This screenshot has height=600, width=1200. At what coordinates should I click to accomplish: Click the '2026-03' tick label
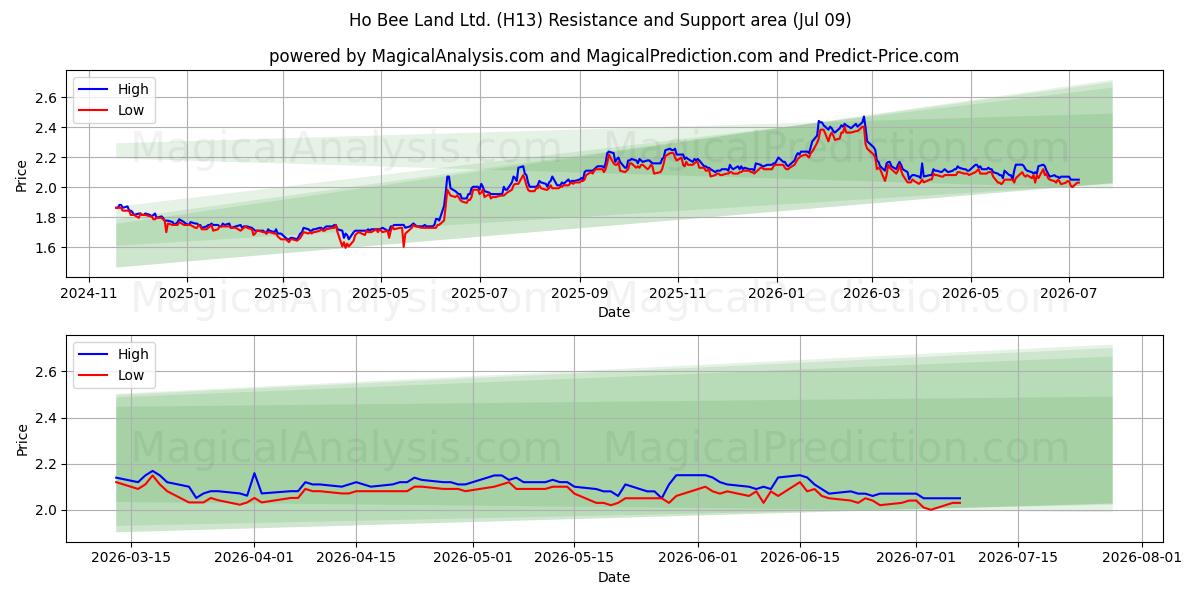click(871, 293)
